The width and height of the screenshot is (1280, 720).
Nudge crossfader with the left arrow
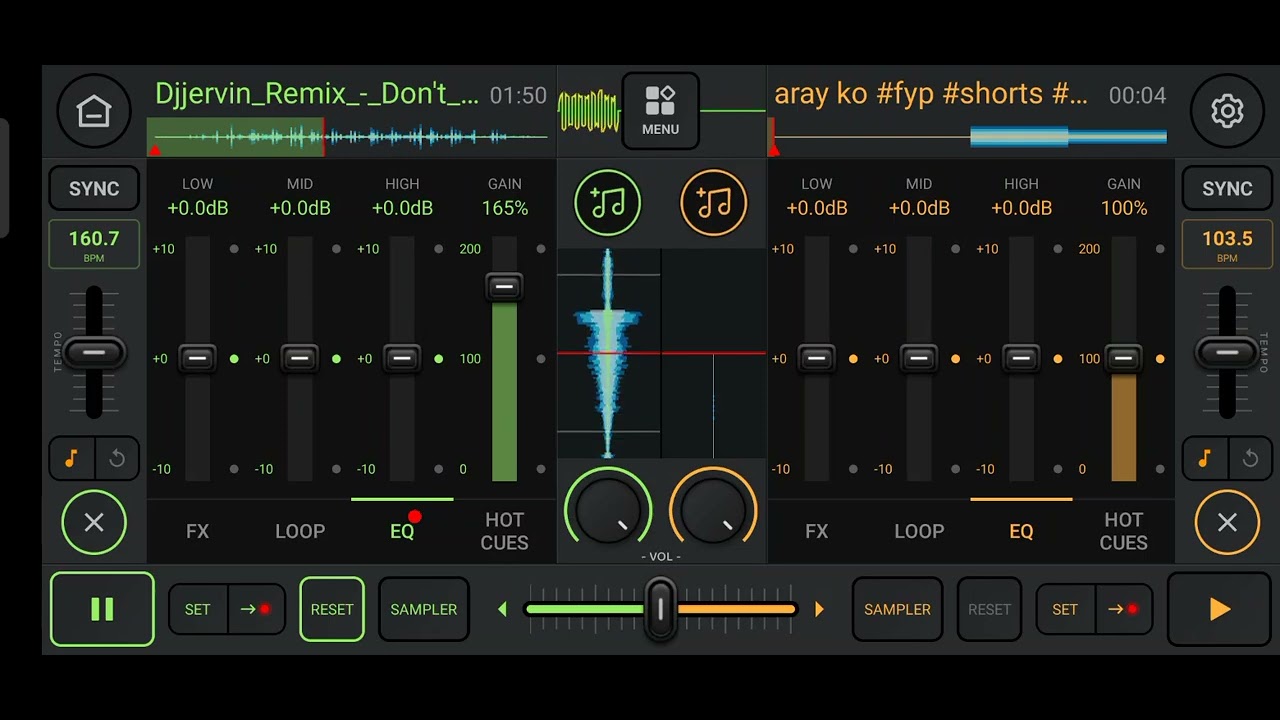coord(503,609)
